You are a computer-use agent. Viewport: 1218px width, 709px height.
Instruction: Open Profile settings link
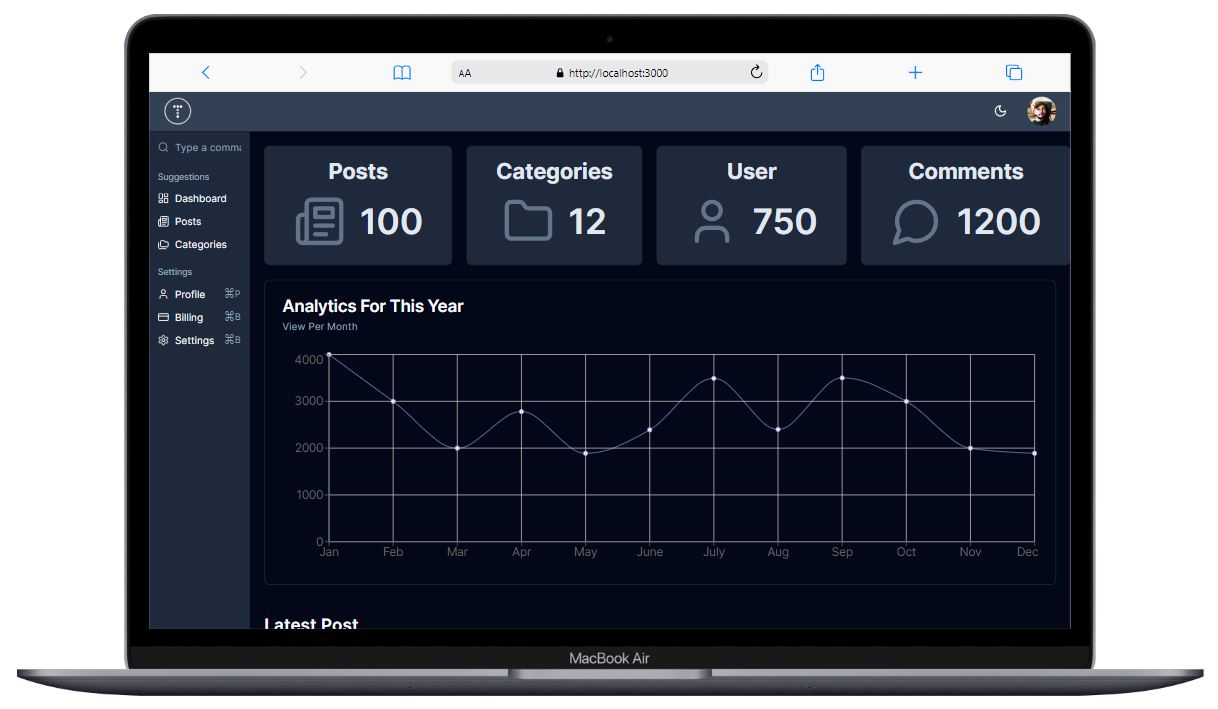click(190, 294)
